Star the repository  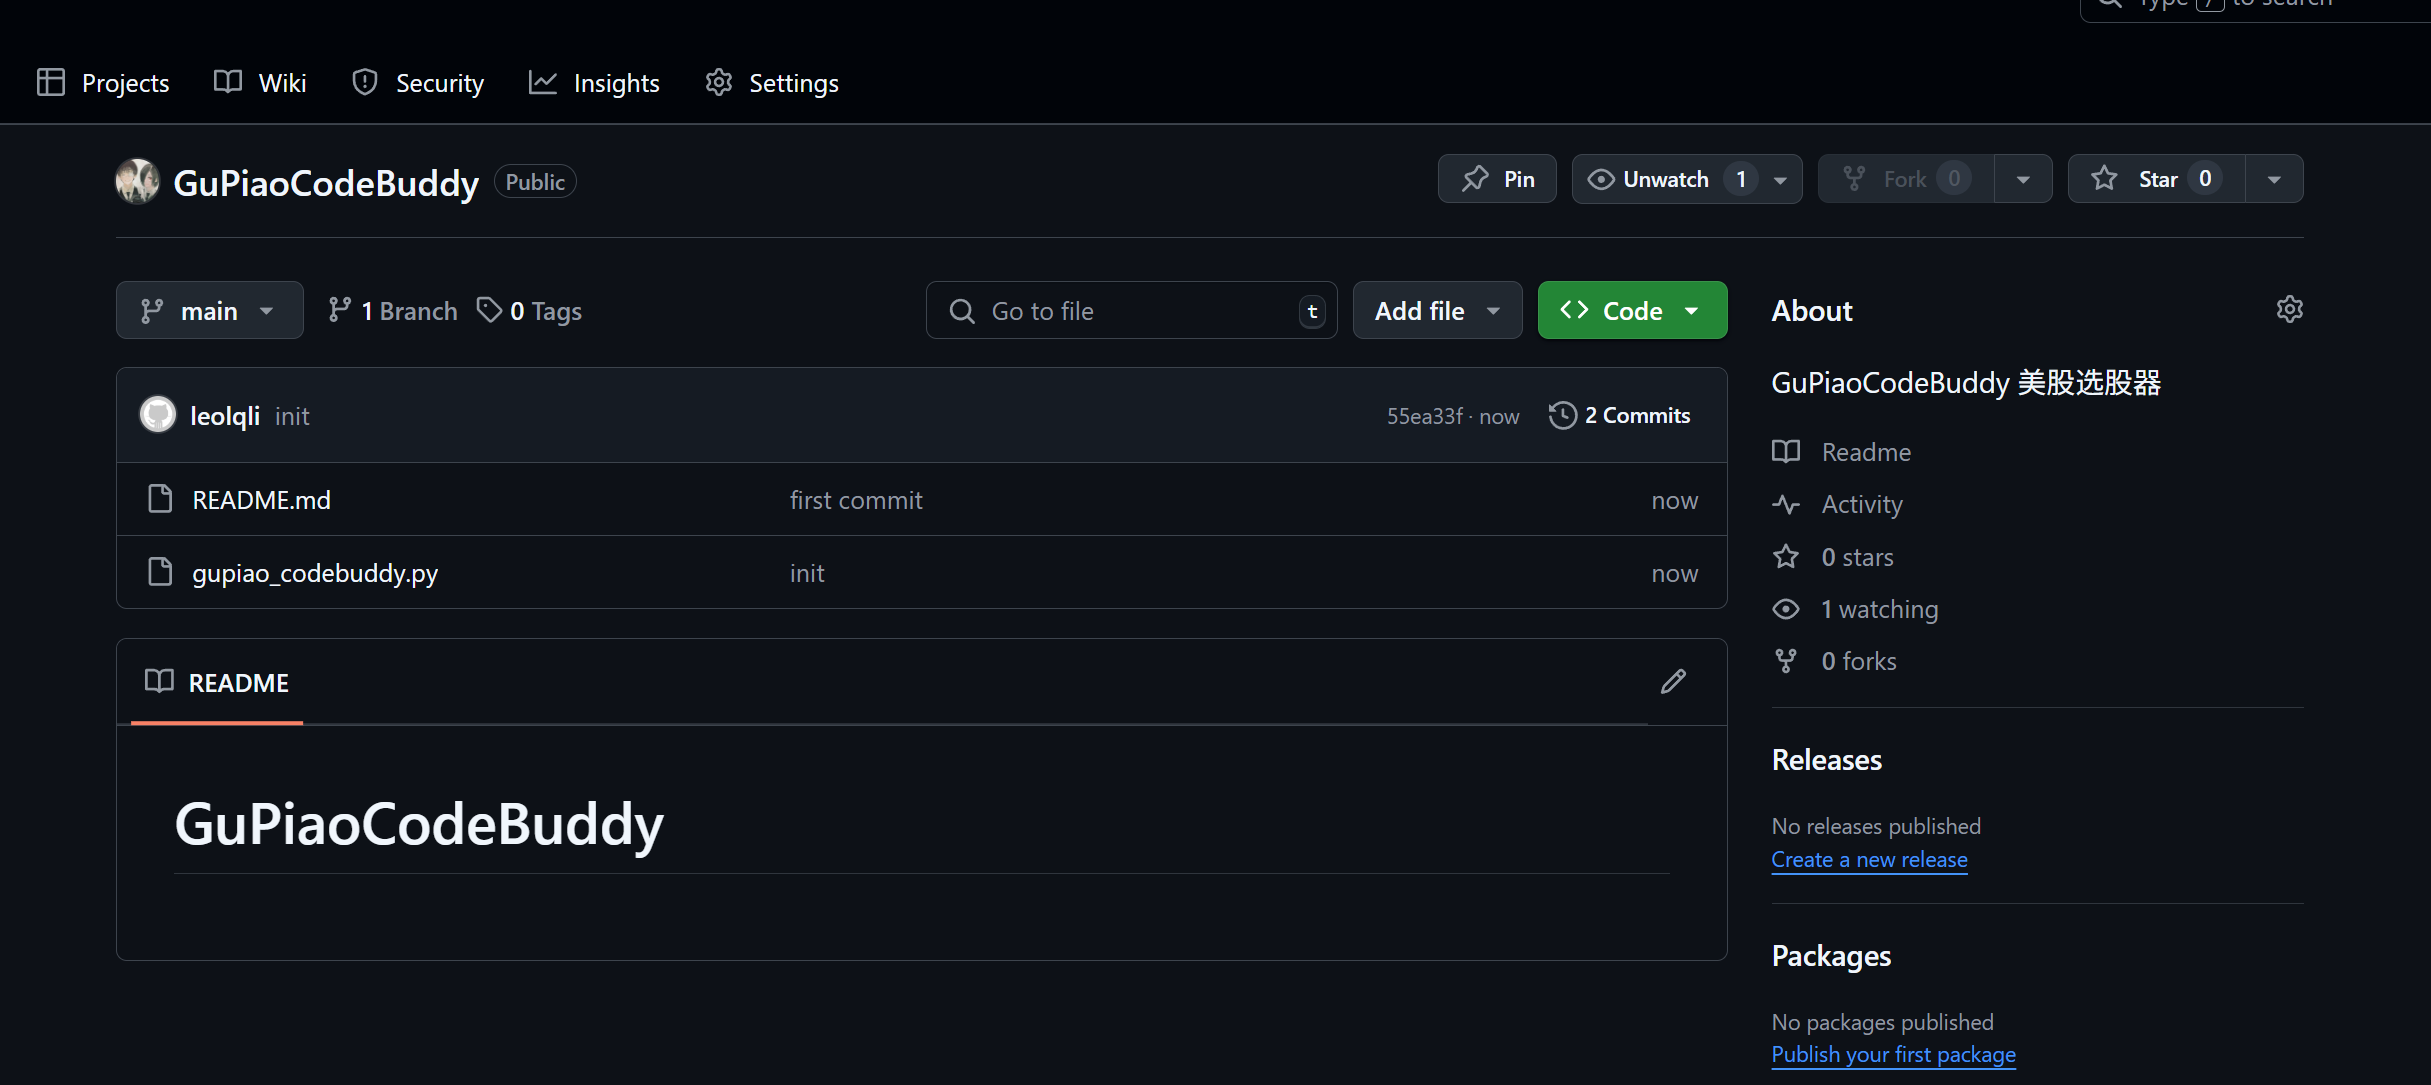click(2155, 179)
